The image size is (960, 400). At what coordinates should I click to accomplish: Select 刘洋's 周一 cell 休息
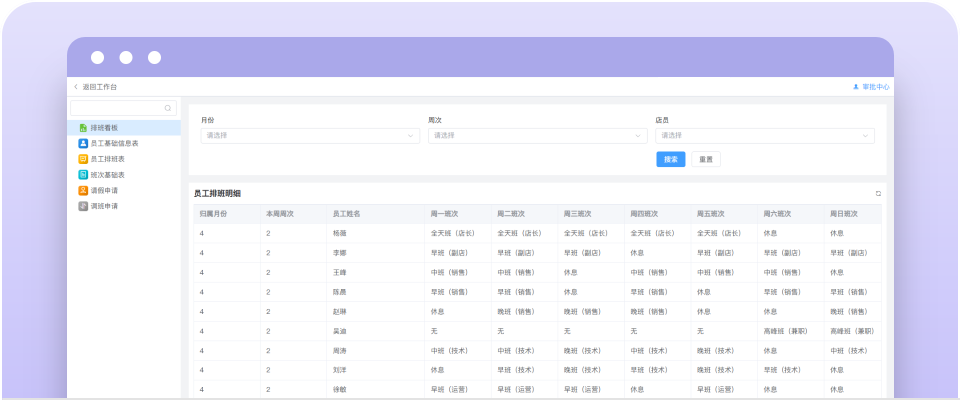click(x=437, y=370)
